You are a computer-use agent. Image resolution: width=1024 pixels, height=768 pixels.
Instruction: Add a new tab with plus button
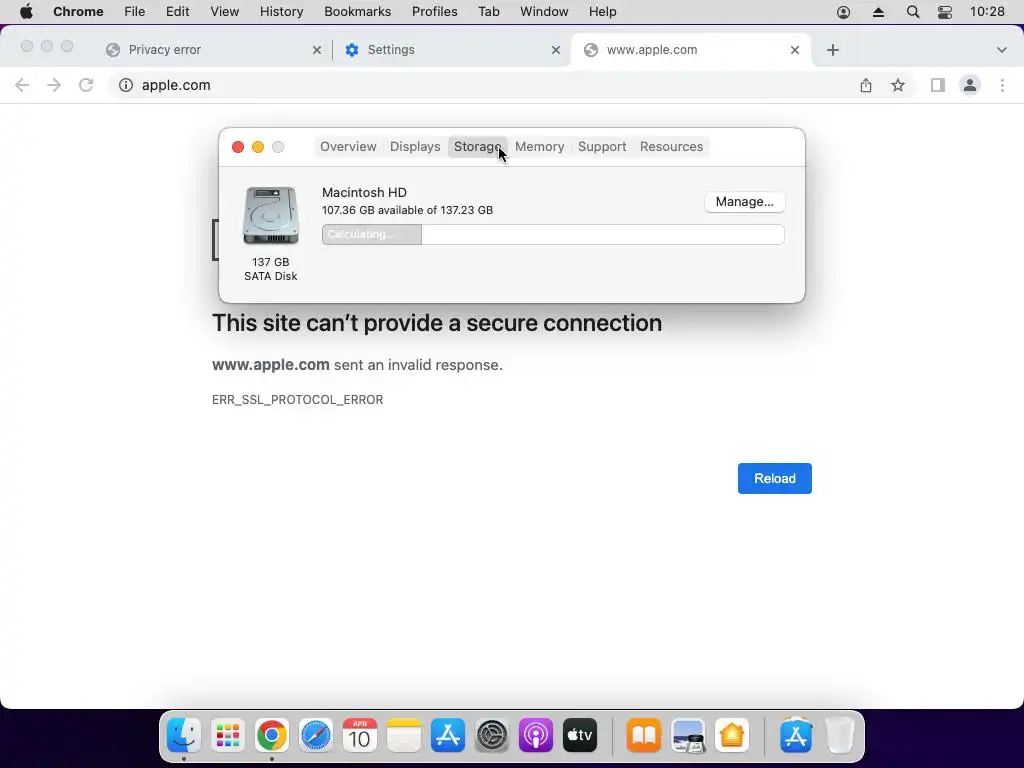click(x=833, y=50)
